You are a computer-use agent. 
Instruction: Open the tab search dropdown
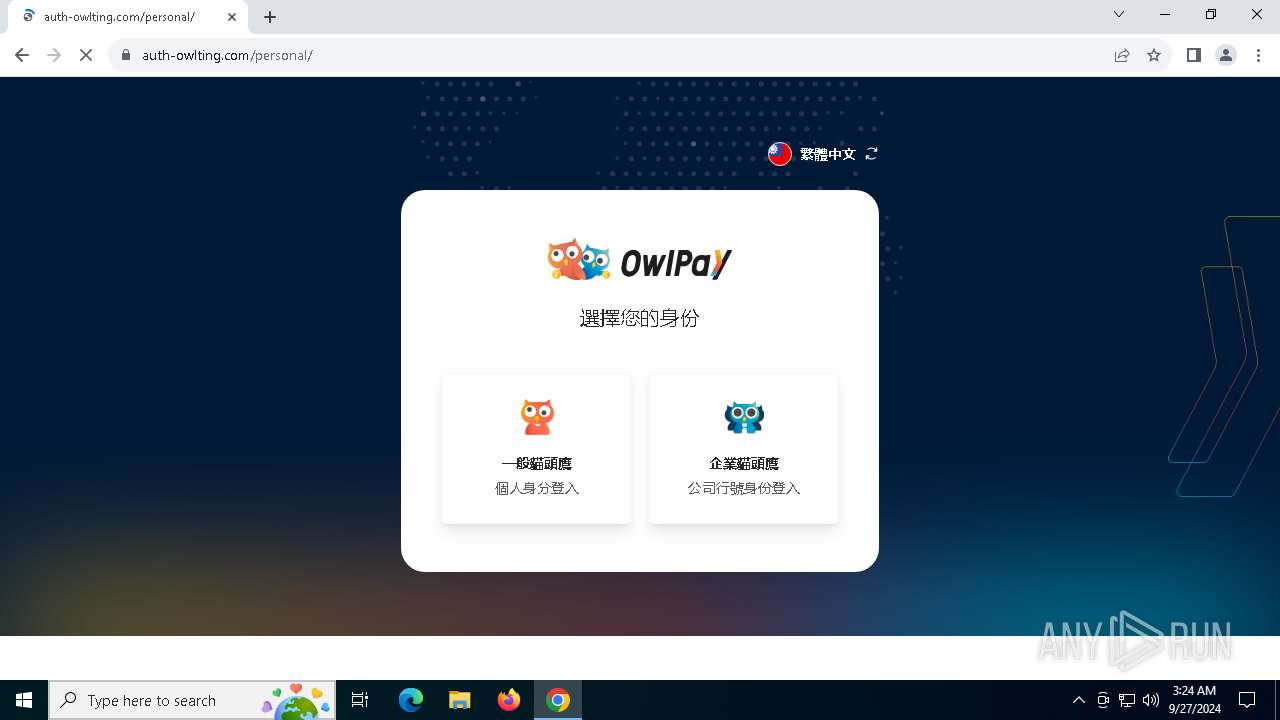point(1119,15)
